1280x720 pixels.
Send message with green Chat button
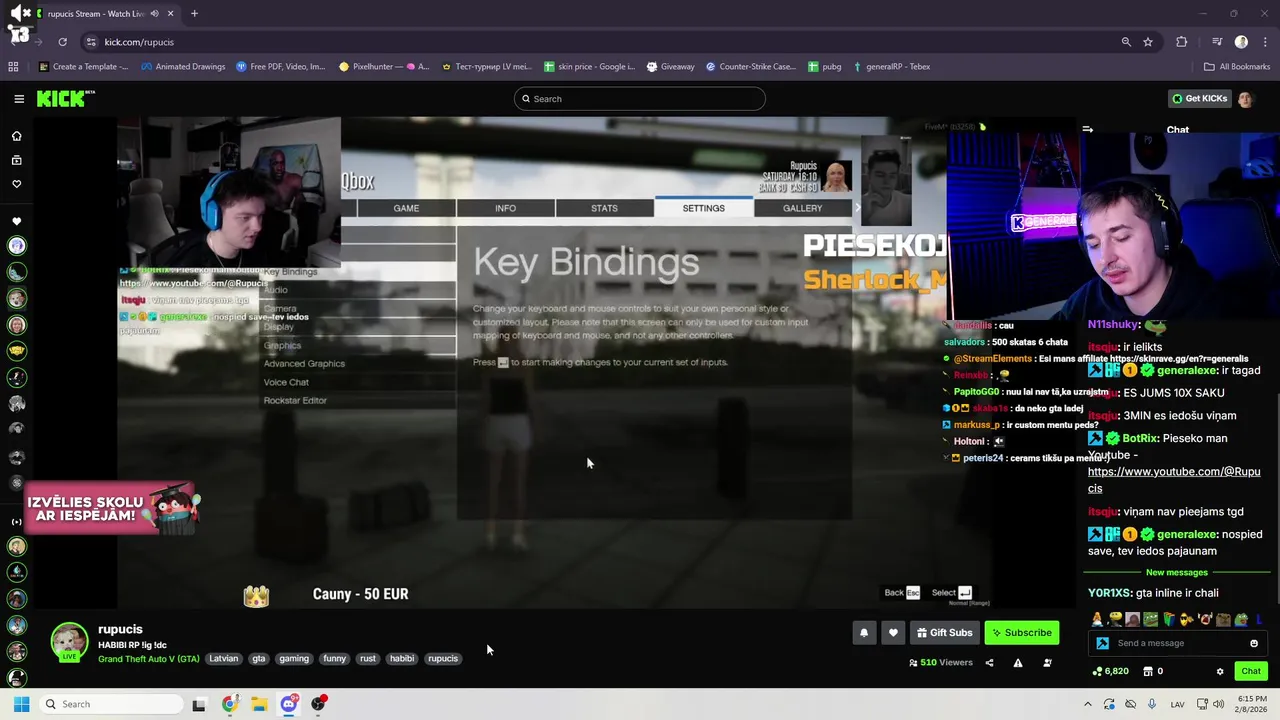(x=1251, y=671)
